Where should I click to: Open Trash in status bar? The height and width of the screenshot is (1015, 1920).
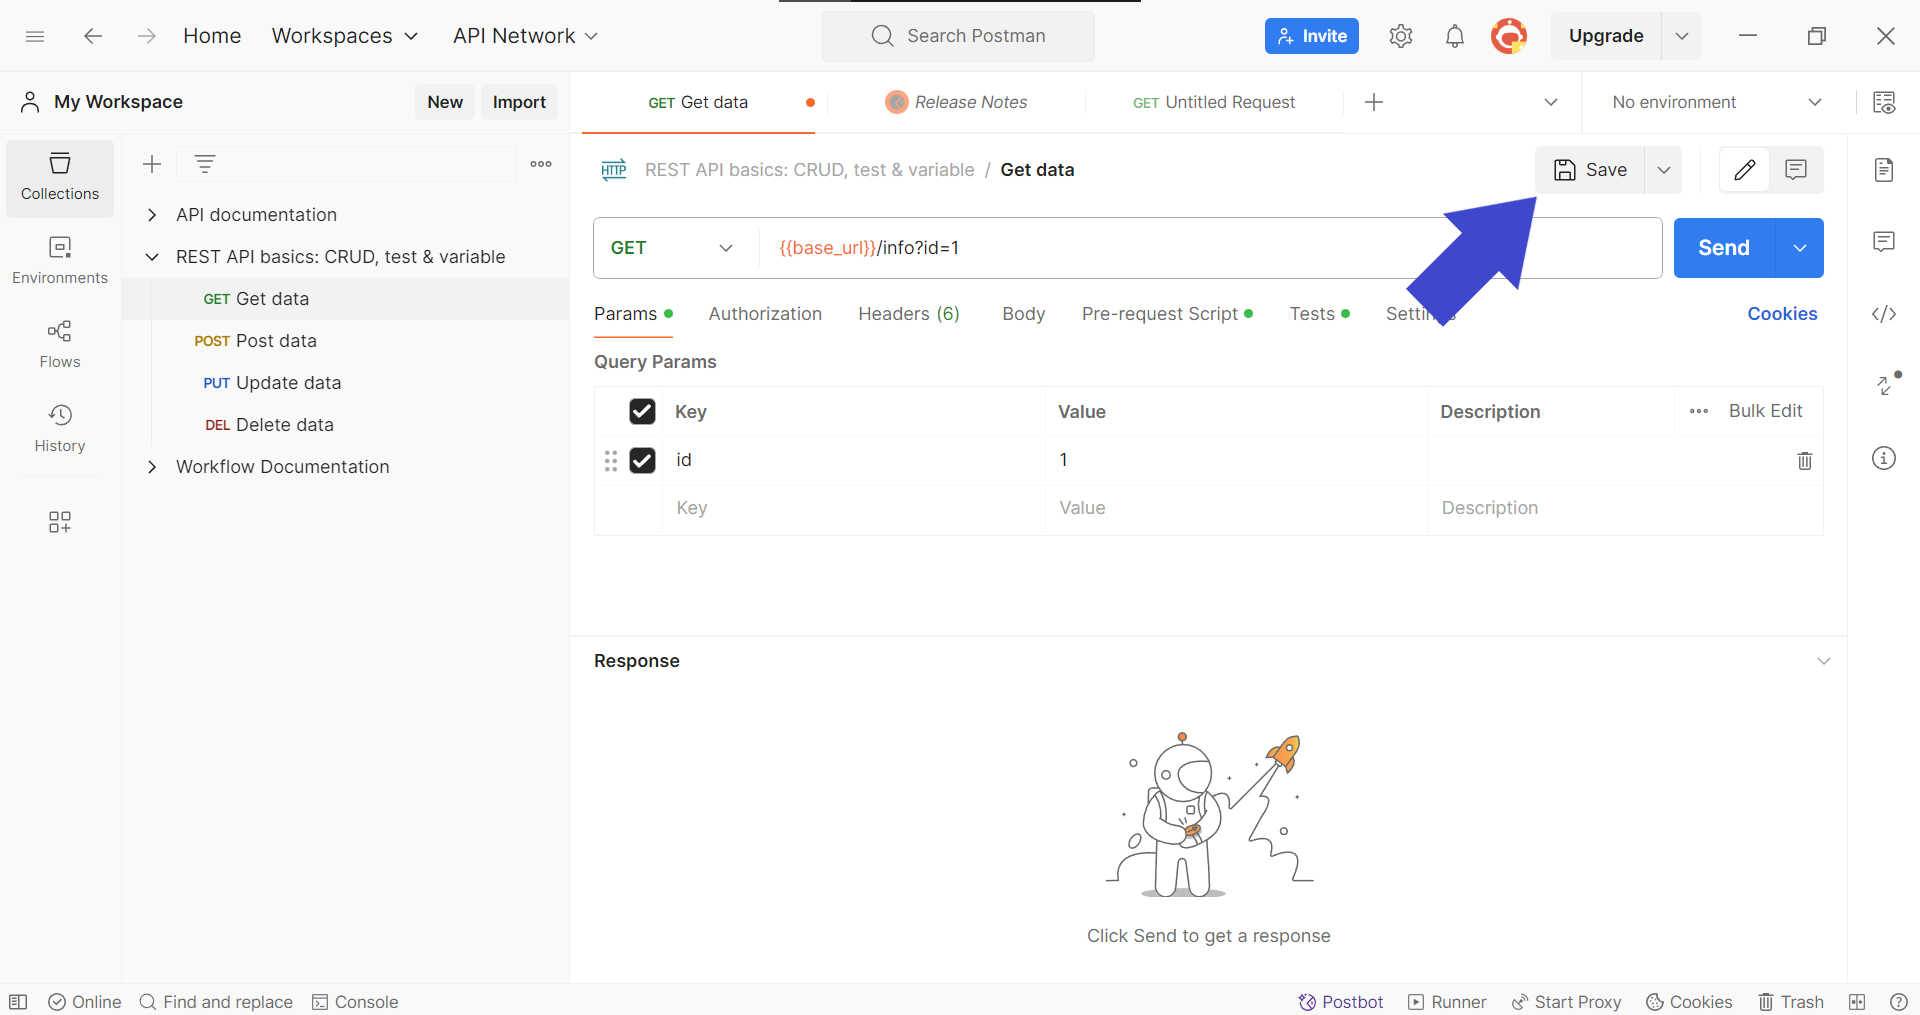pyautogui.click(x=1791, y=1002)
